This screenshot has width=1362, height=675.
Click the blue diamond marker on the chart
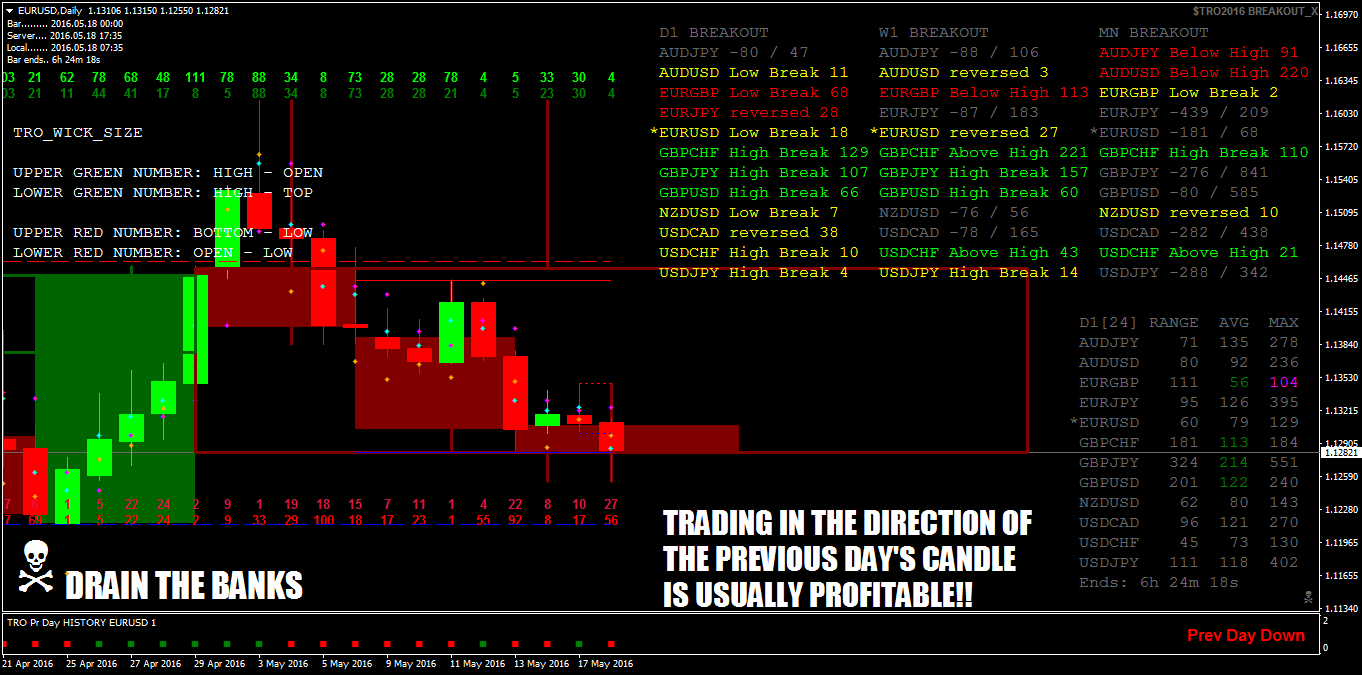point(610,448)
